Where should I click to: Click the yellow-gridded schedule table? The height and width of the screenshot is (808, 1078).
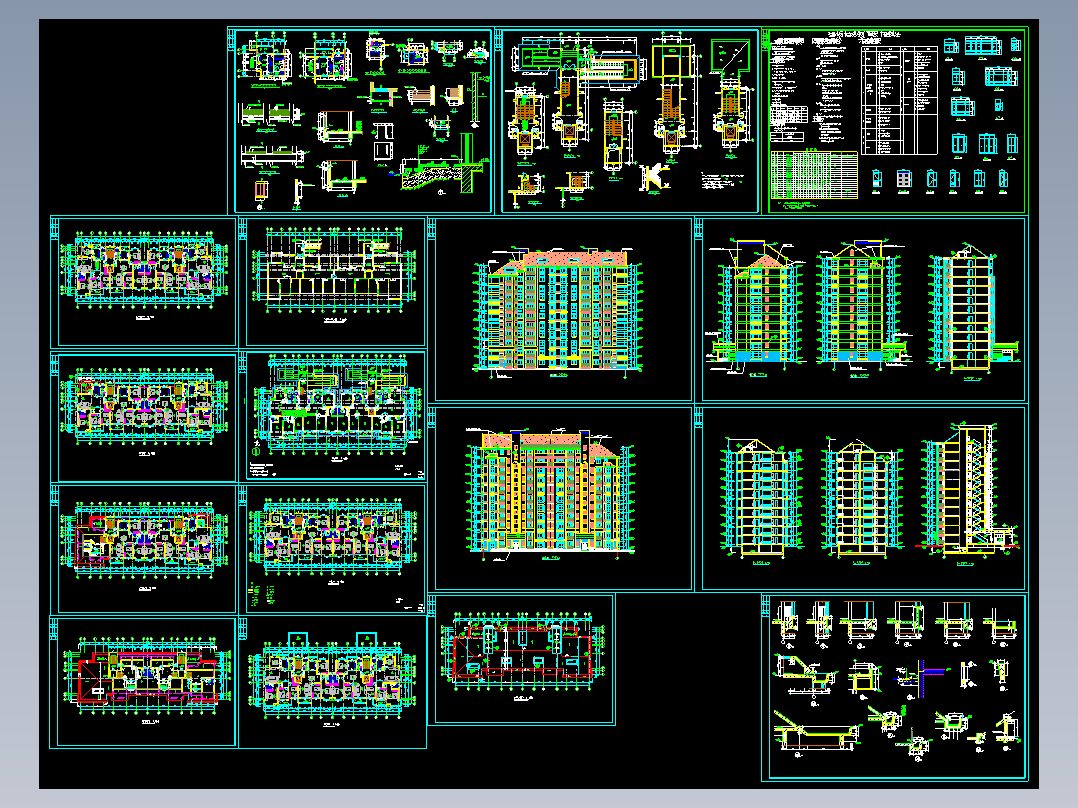813,175
